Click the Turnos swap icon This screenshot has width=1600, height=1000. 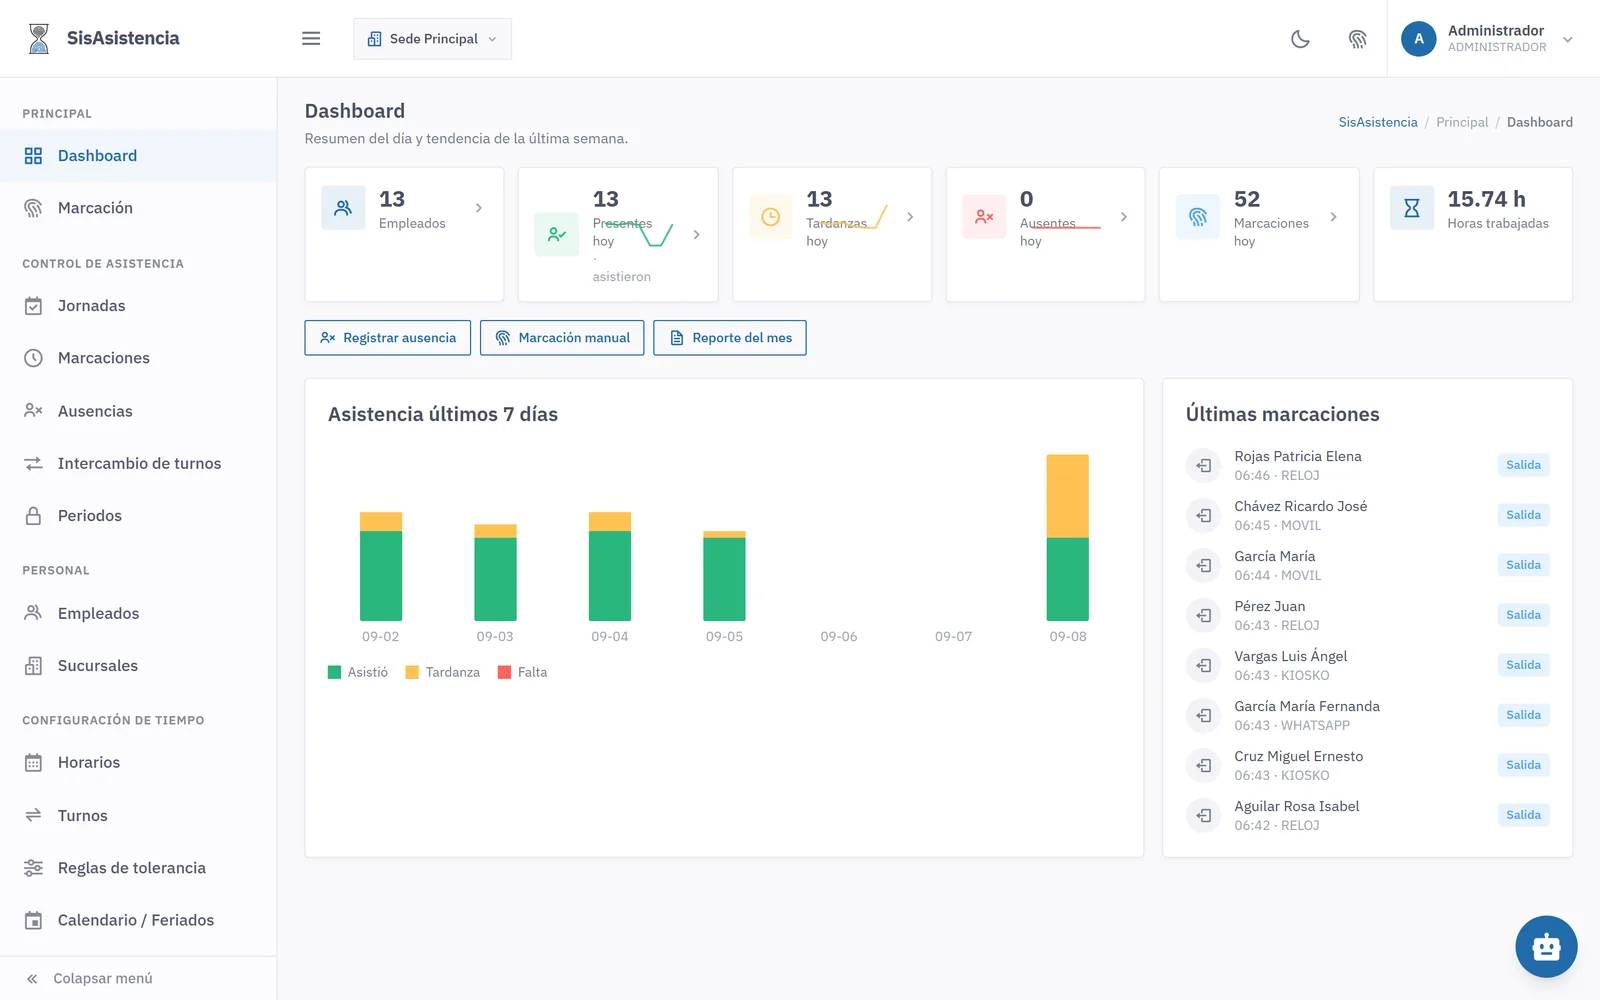[x=33, y=815]
